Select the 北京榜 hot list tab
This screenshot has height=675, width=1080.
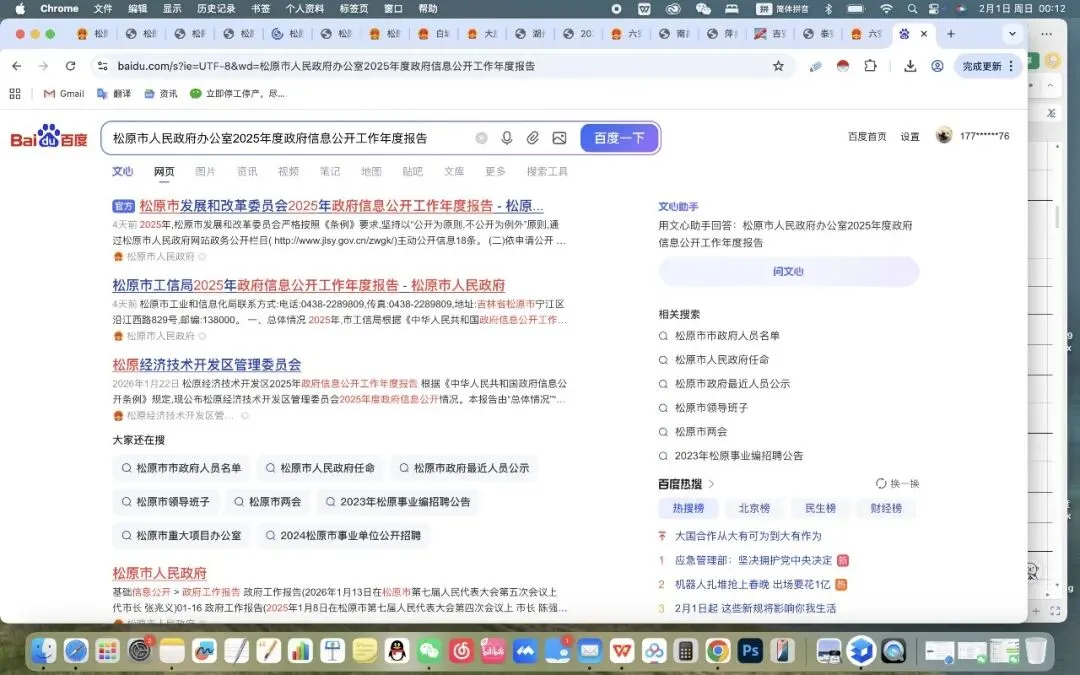(x=754, y=508)
